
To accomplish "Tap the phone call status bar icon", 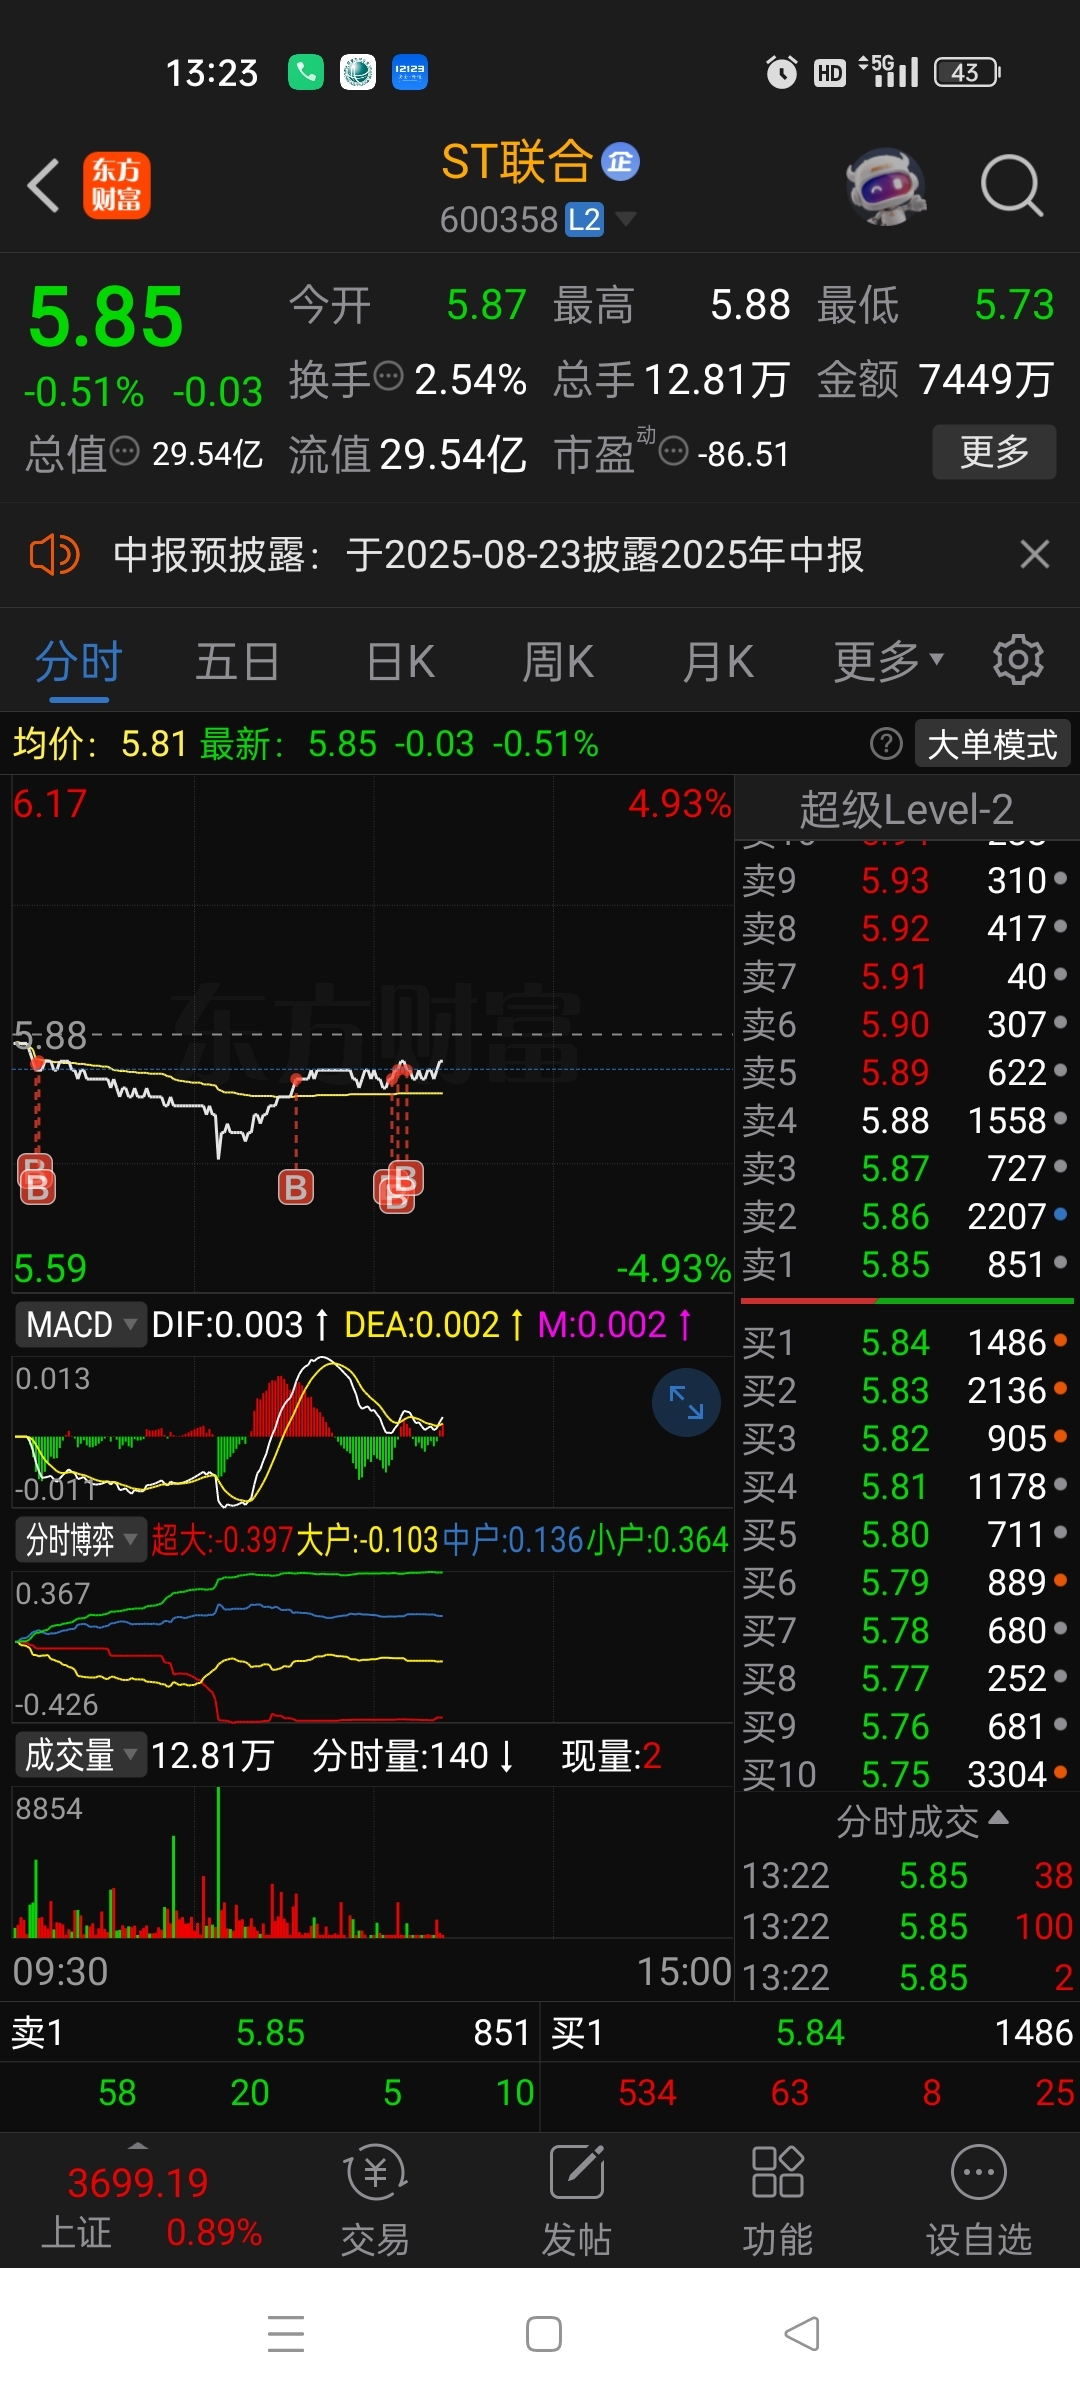I will [306, 72].
